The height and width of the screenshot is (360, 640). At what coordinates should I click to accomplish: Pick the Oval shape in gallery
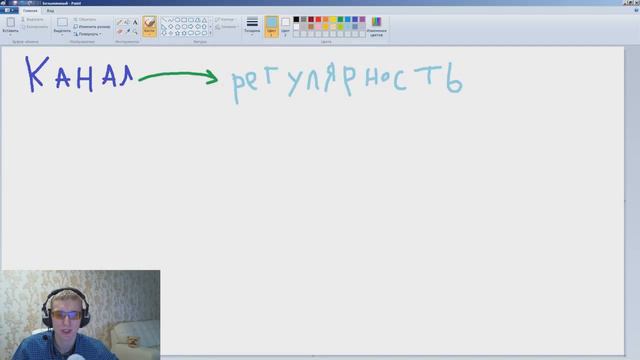(x=177, y=20)
